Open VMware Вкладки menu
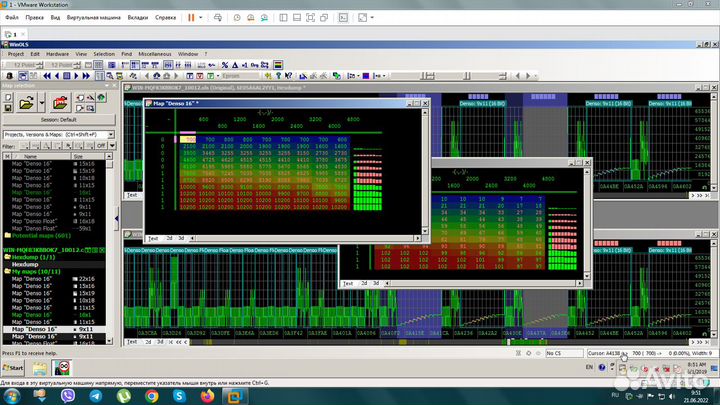The image size is (720, 405). coord(138,17)
